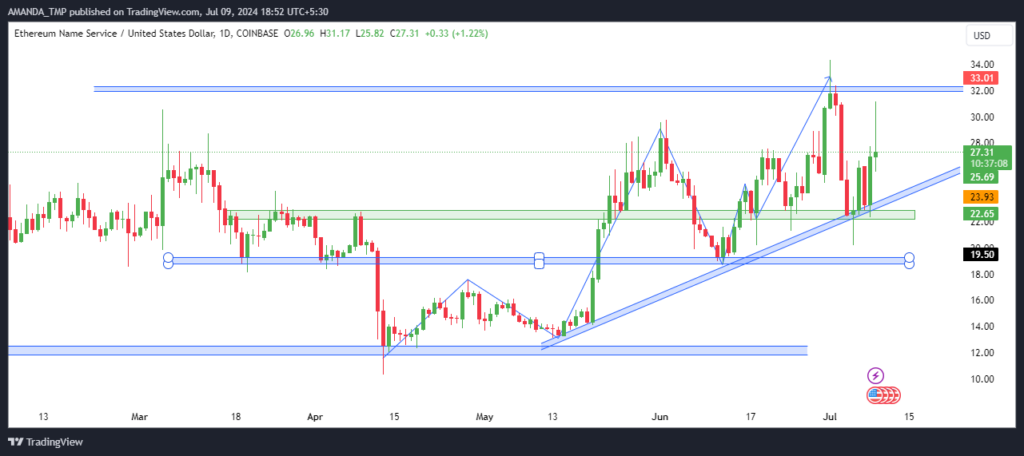Select the upper blue resistance line near 32.00
The width and height of the screenshot is (1024, 456).
528,88
